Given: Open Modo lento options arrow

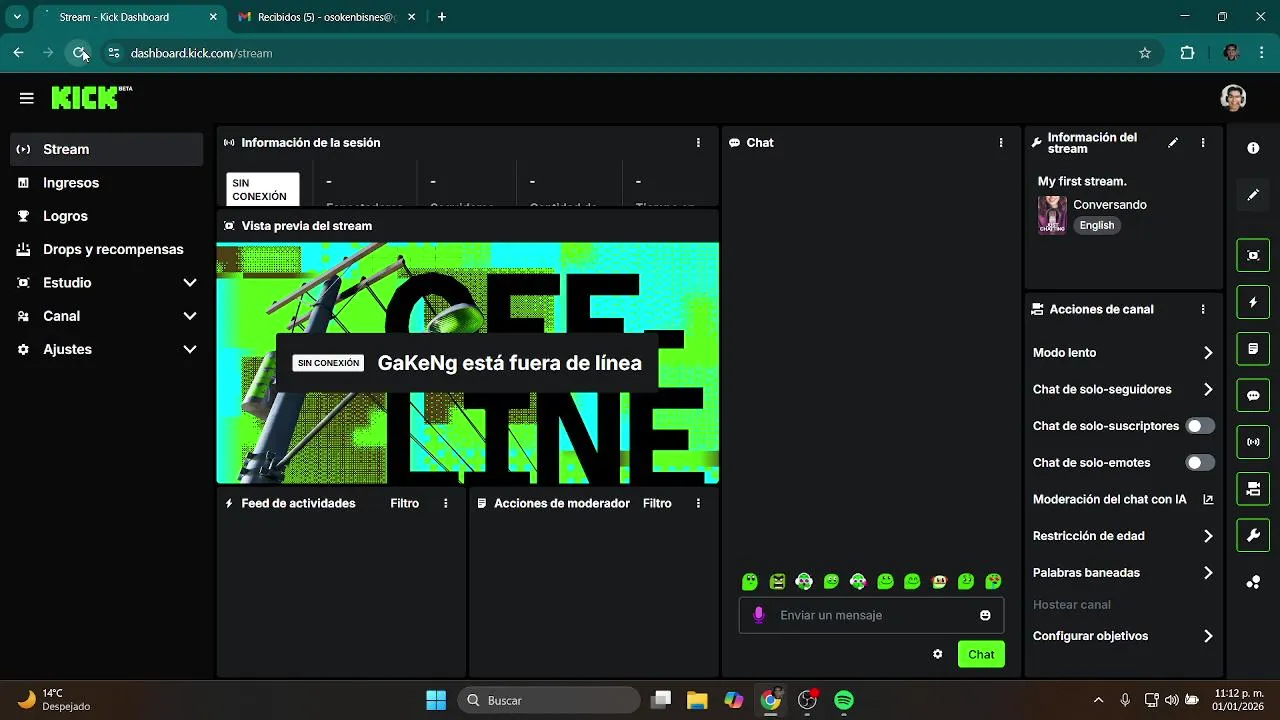Looking at the screenshot, I should click(x=1208, y=353).
